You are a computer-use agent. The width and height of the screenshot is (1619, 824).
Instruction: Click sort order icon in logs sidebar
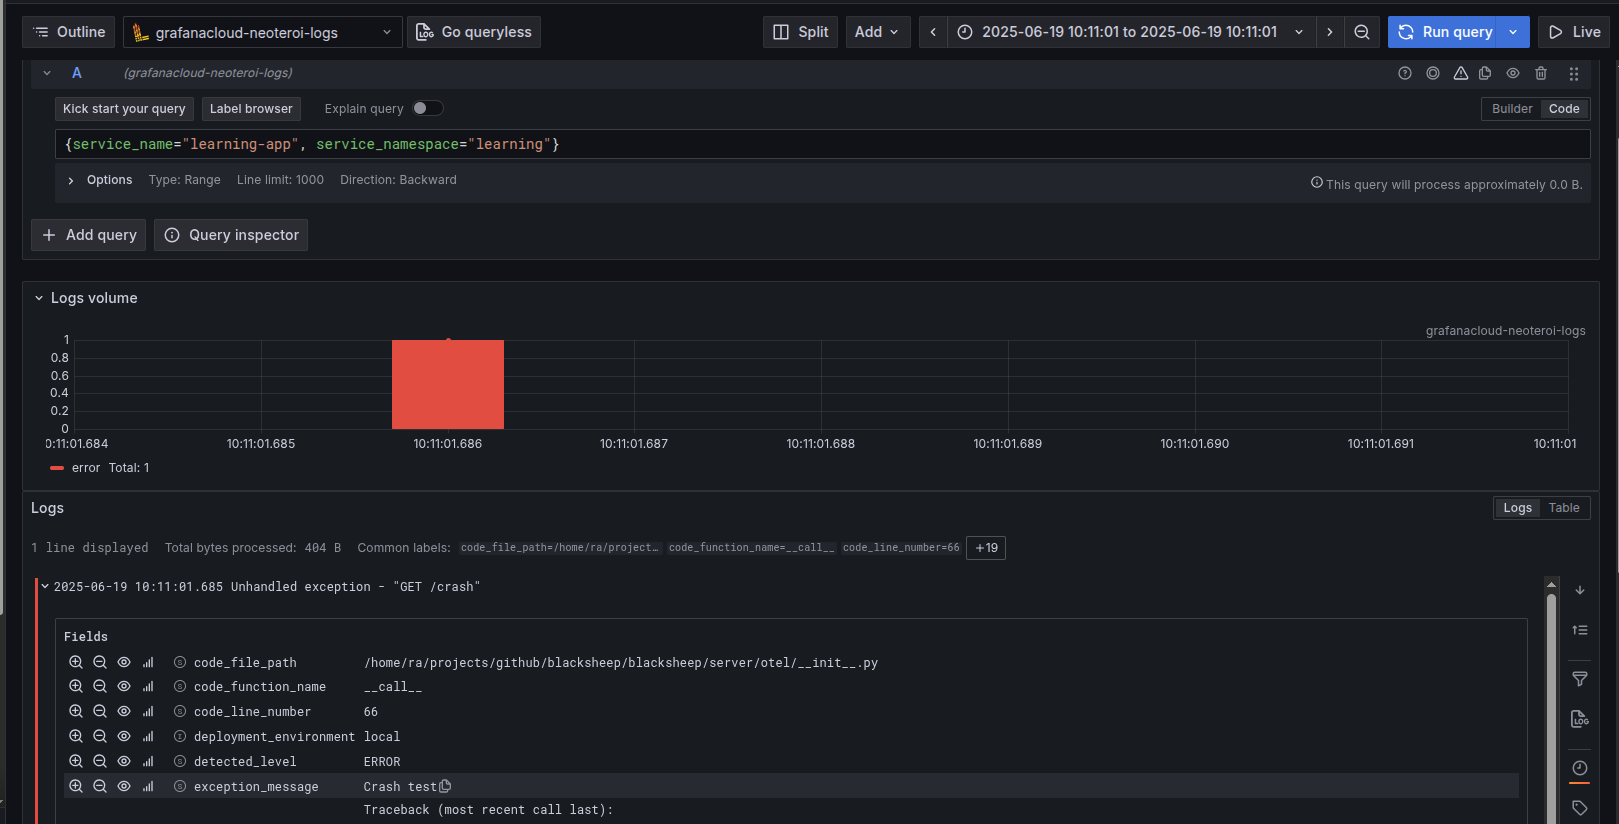click(1580, 630)
